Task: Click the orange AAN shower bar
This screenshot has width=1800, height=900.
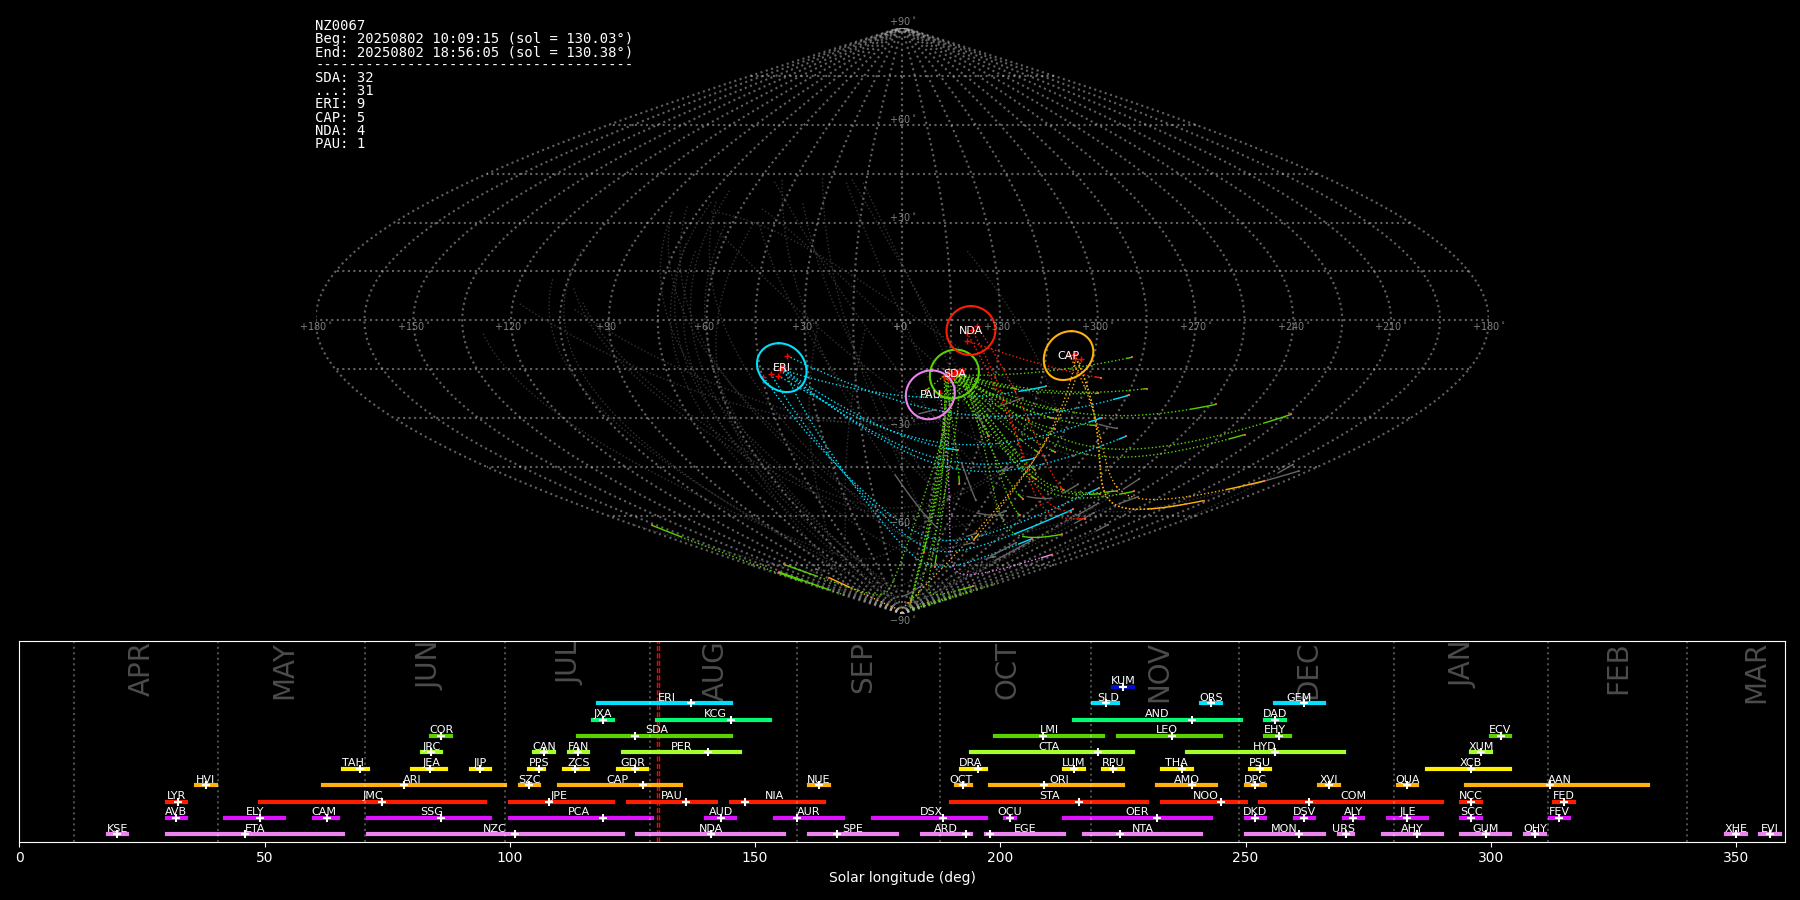Action: pos(1557,785)
